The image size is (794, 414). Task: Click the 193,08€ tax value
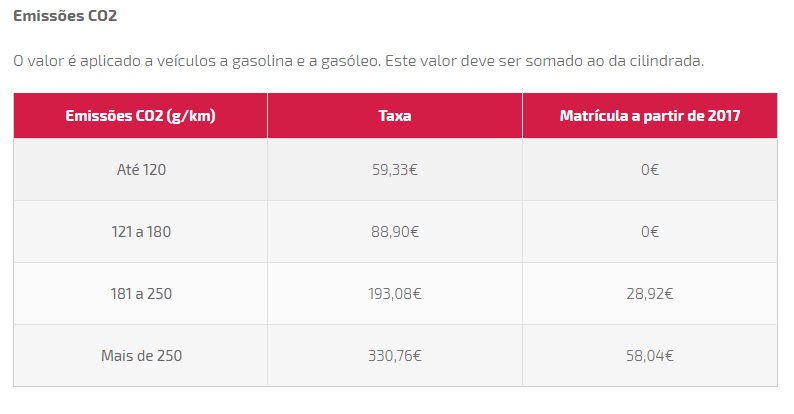tap(394, 293)
